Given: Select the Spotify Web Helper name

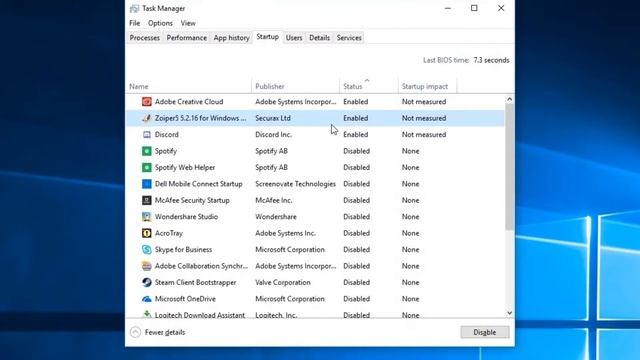Looking at the screenshot, I should (x=185, y=167).
